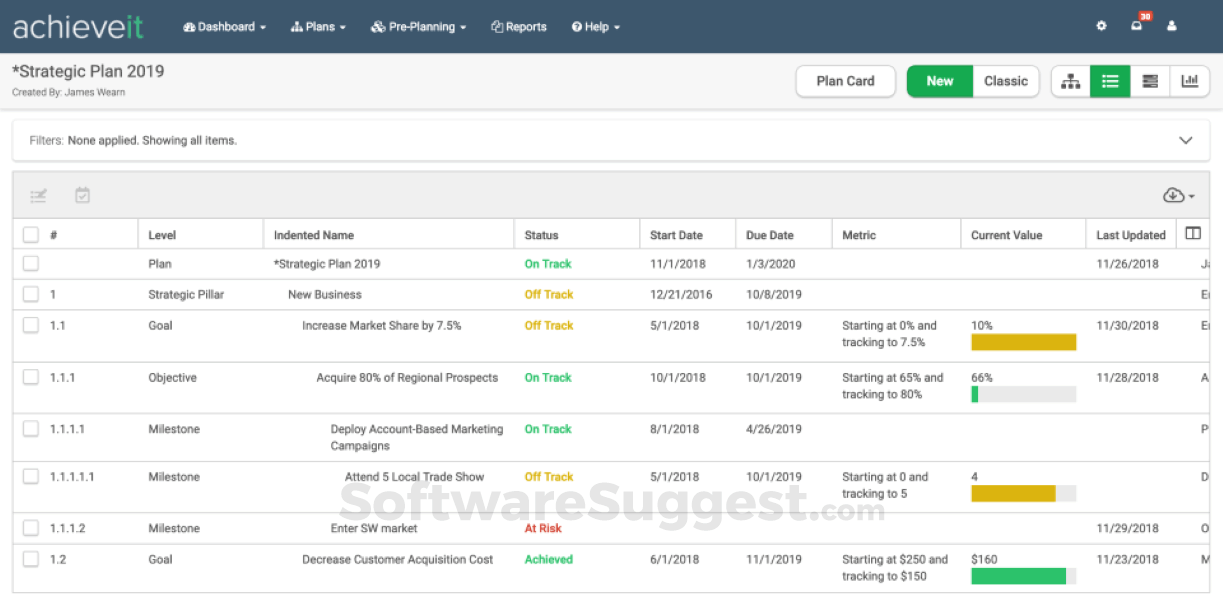
Task: Select checkbox for Decrease Customer Acquisition Cost
Action: tap(31, 560)
